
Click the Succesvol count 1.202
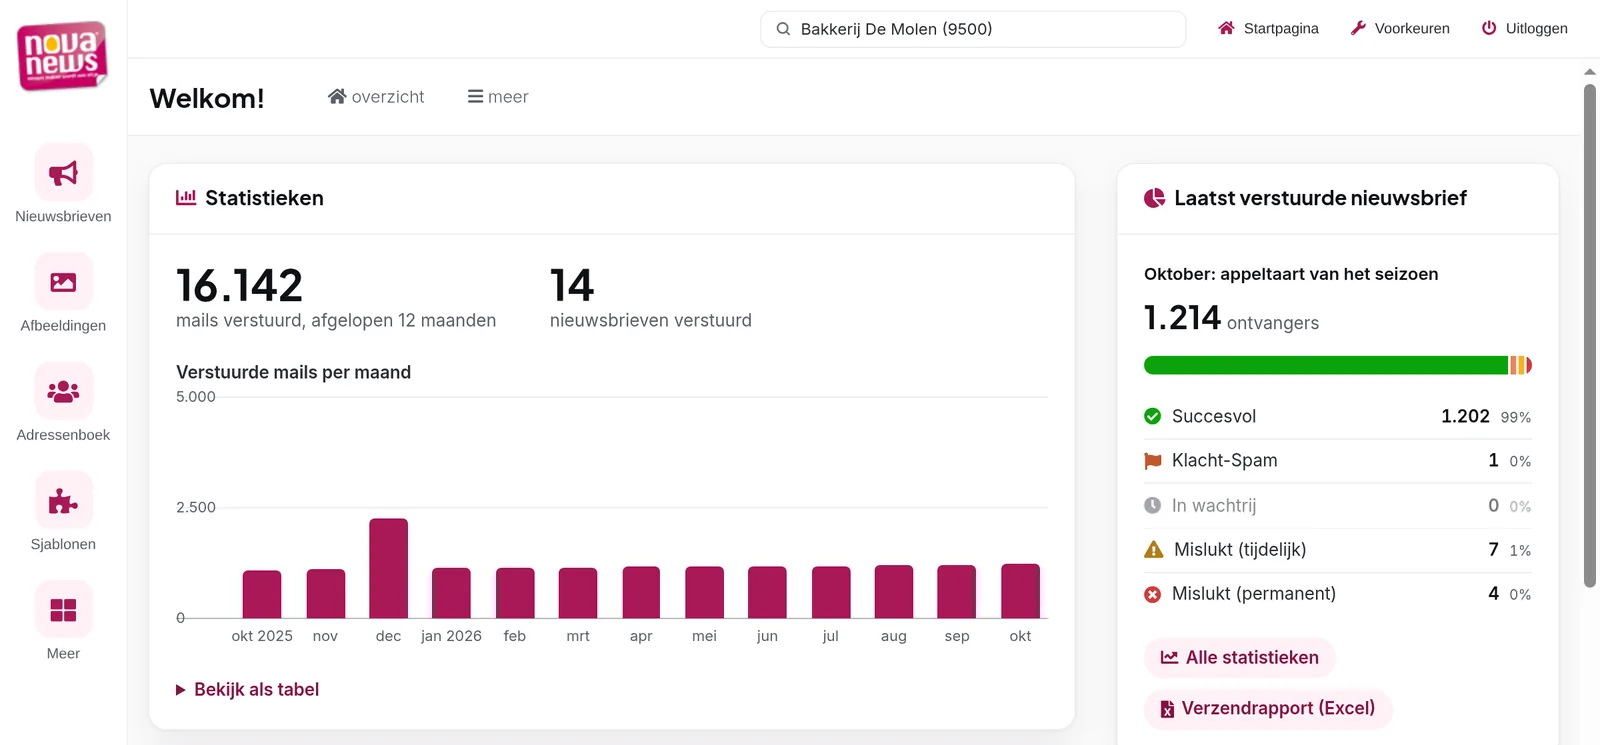(1465, 416)
